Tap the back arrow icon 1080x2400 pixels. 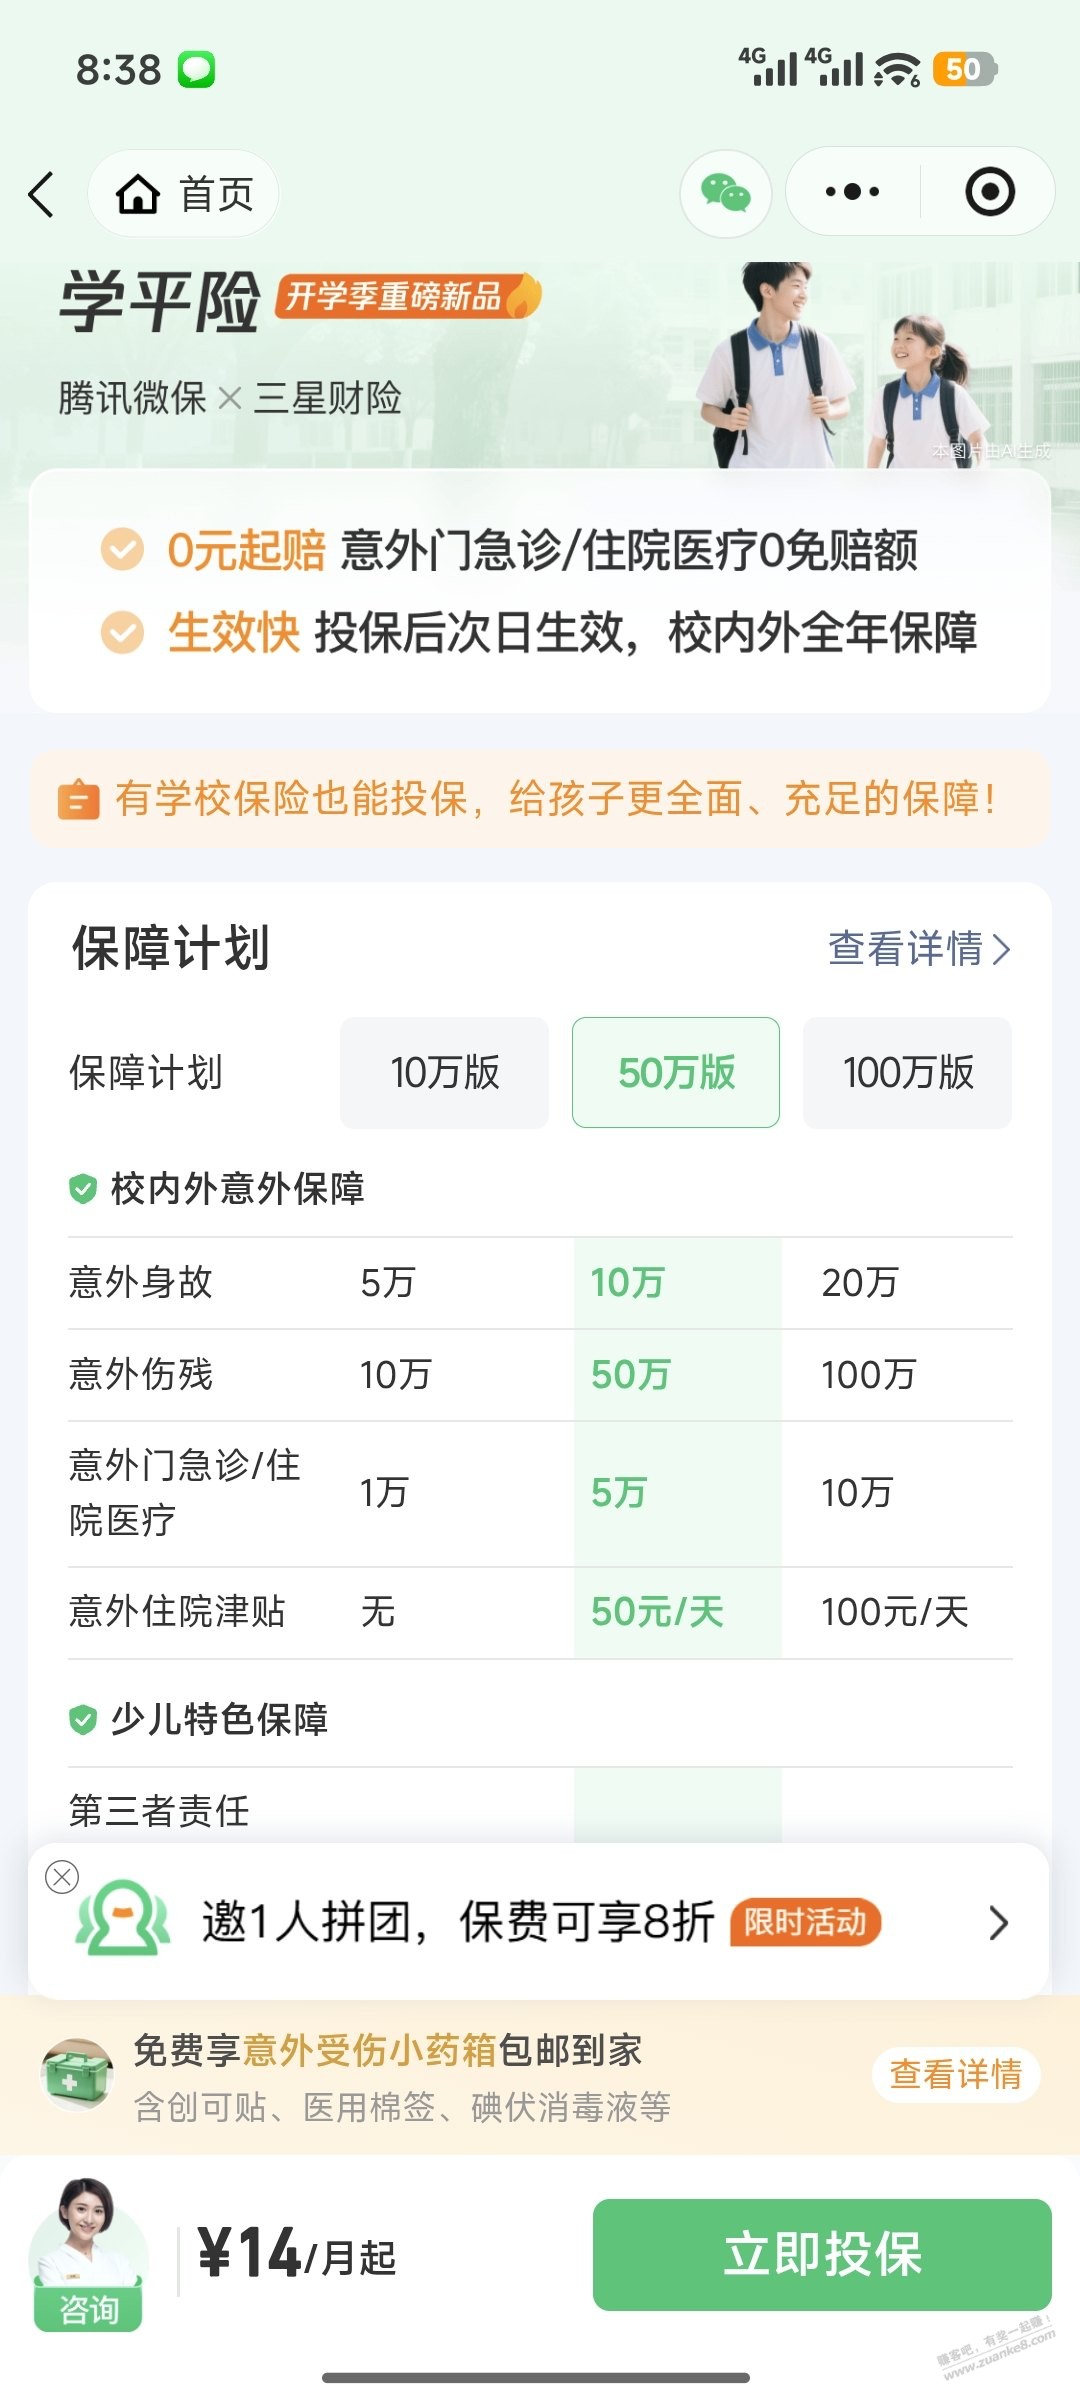point(41,194)
